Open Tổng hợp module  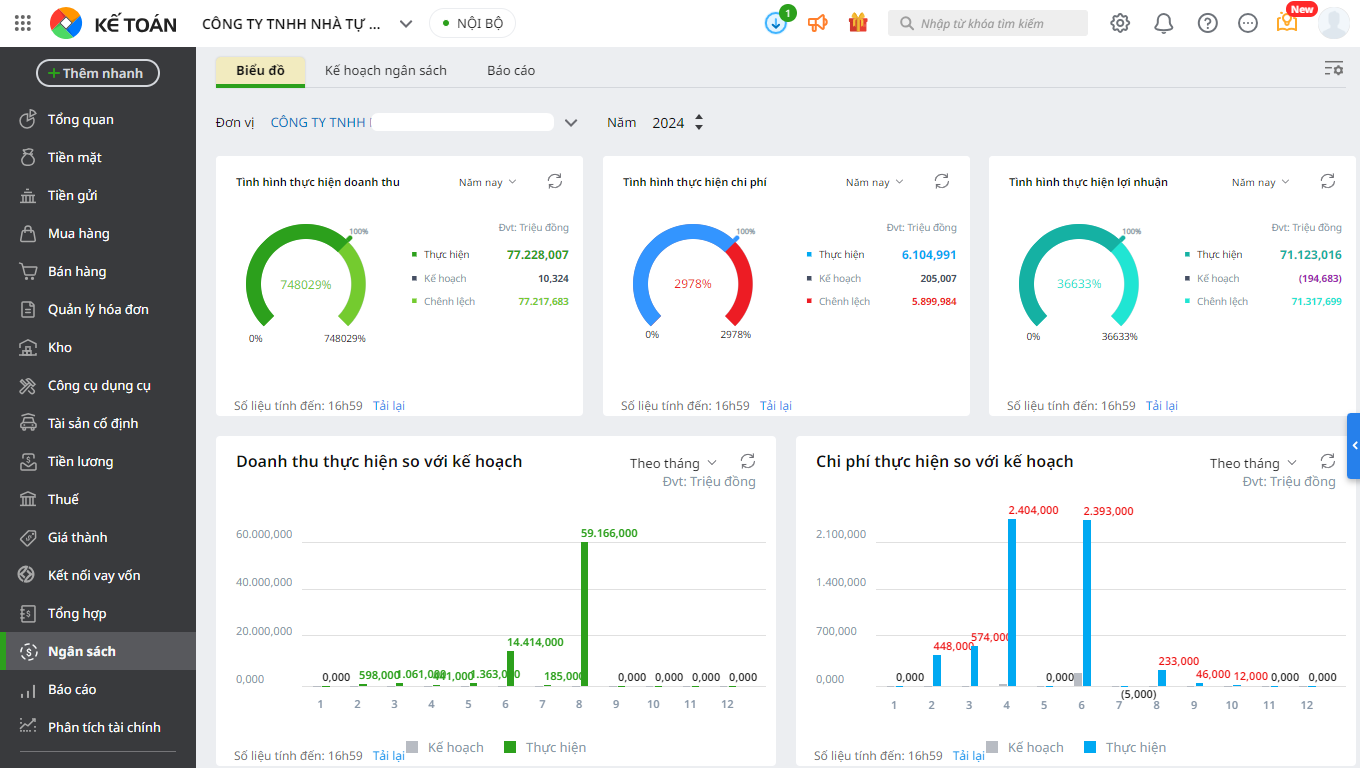98,614
